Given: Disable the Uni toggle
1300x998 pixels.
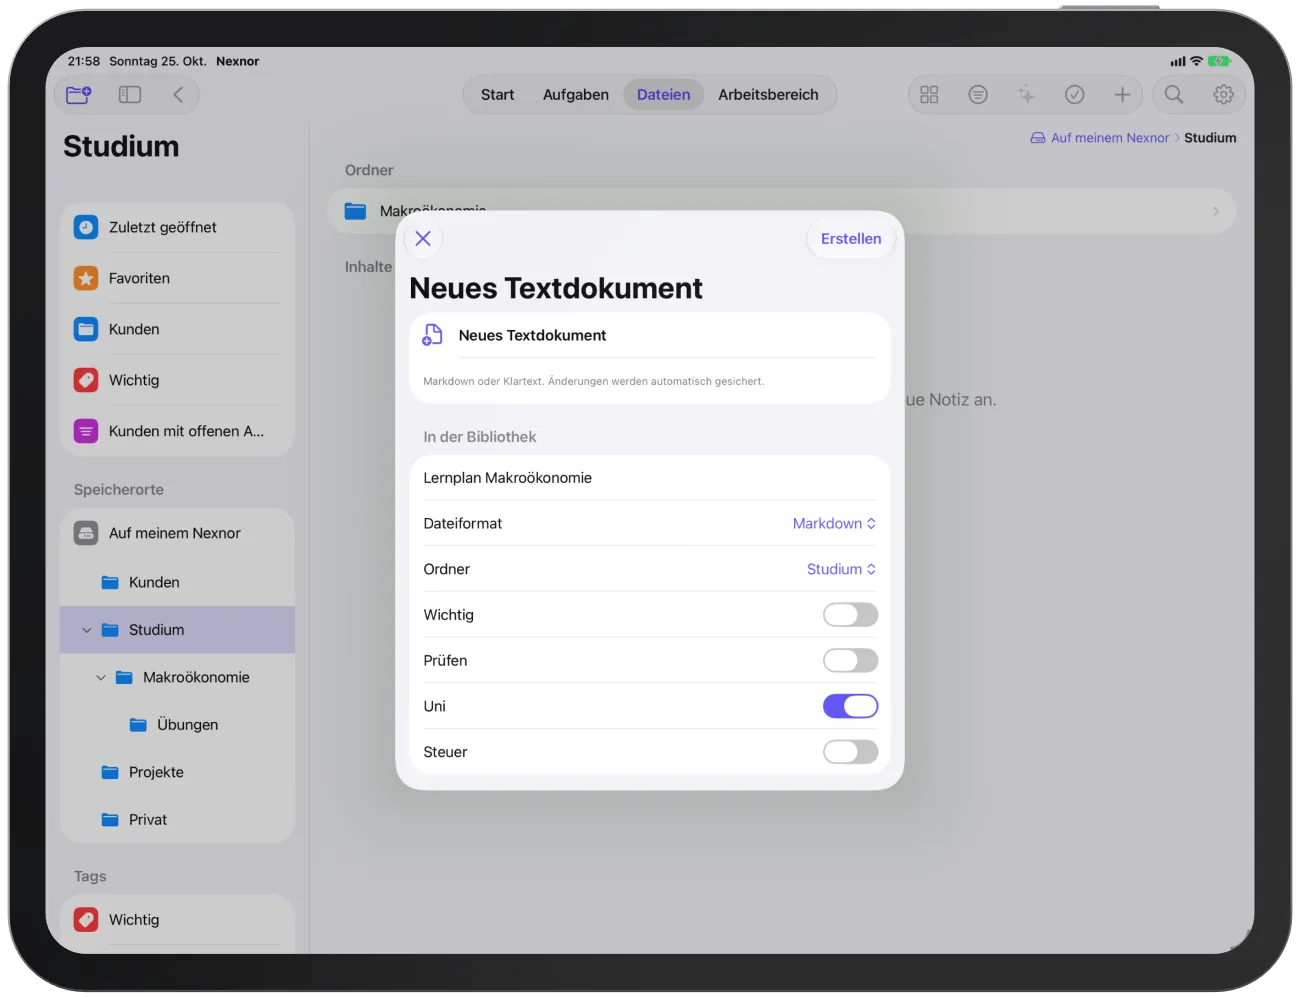Looking at the screenshot, I should (x=850, y=706).
